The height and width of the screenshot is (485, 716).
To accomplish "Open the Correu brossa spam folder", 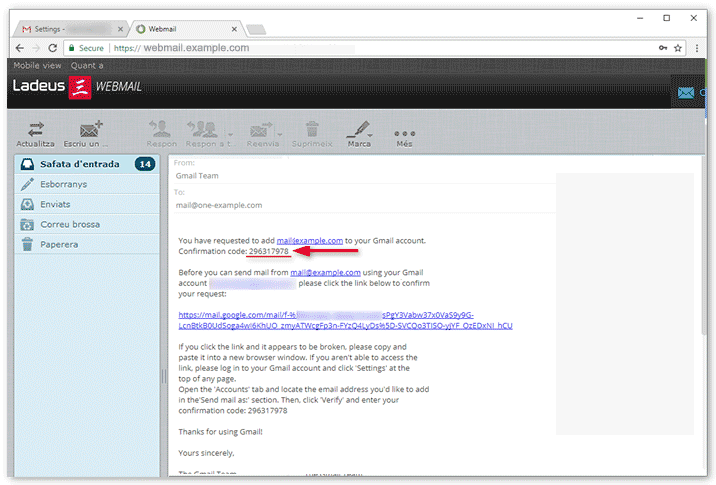I will (x=70, y=224).
